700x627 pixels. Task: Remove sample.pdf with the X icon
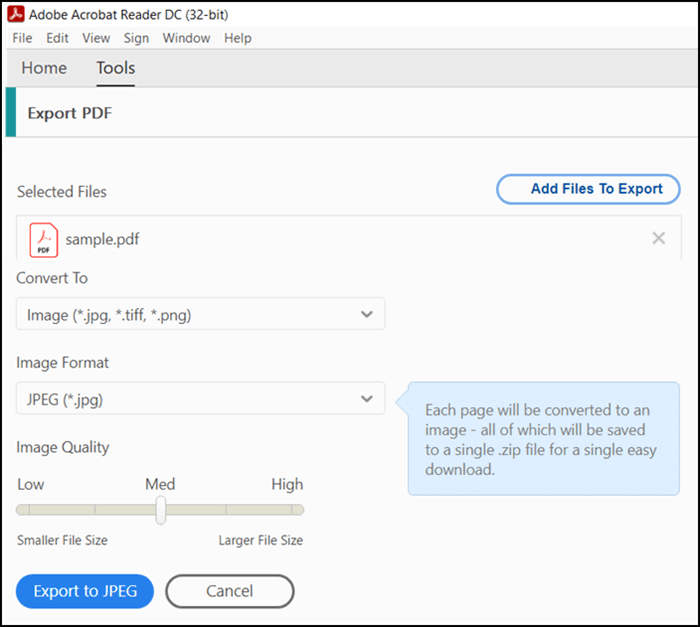point(658,238)
